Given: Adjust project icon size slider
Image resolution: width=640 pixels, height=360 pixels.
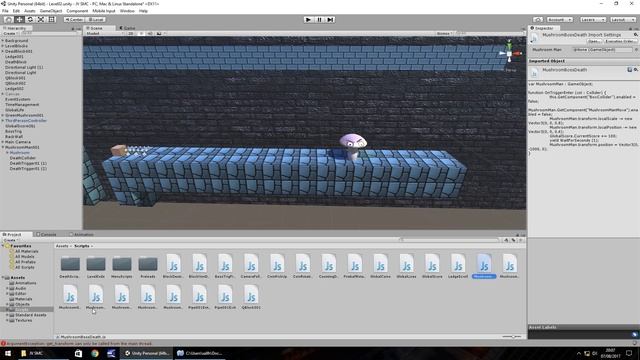Looking at the screenshot, I should [512, 337].
